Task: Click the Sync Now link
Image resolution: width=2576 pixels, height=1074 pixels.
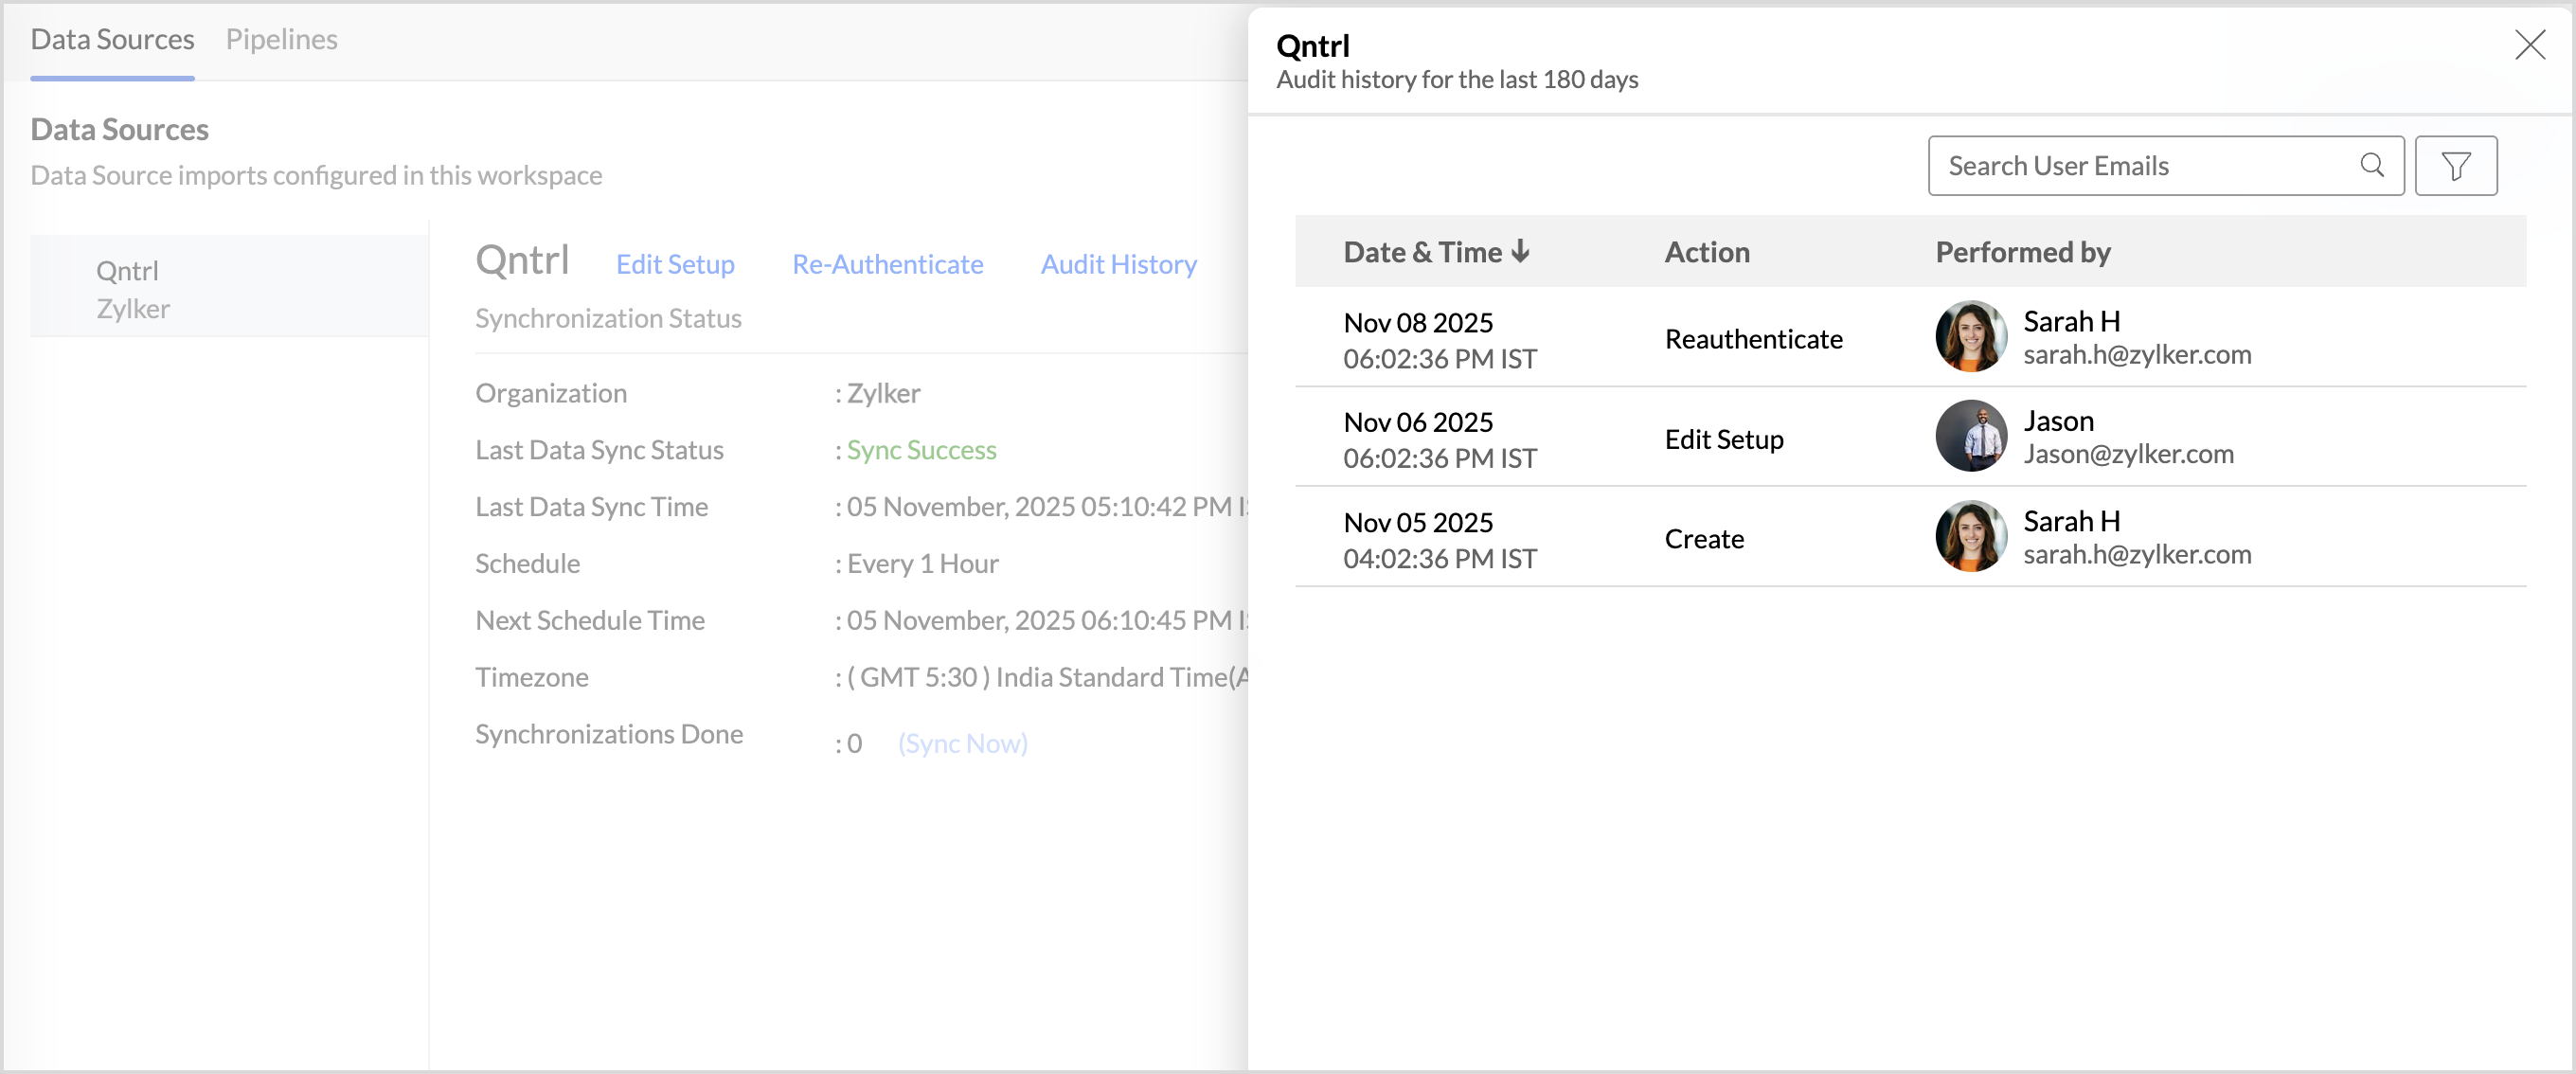Action: (962, 743)
